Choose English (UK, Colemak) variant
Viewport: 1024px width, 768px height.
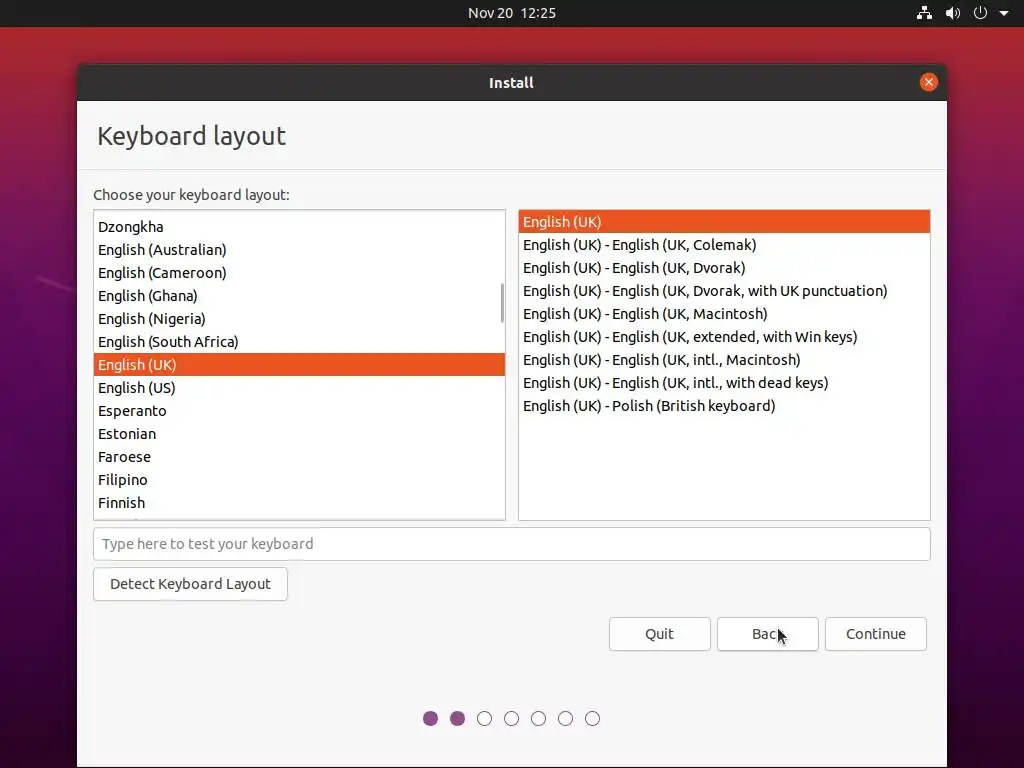tap(724, 245)
